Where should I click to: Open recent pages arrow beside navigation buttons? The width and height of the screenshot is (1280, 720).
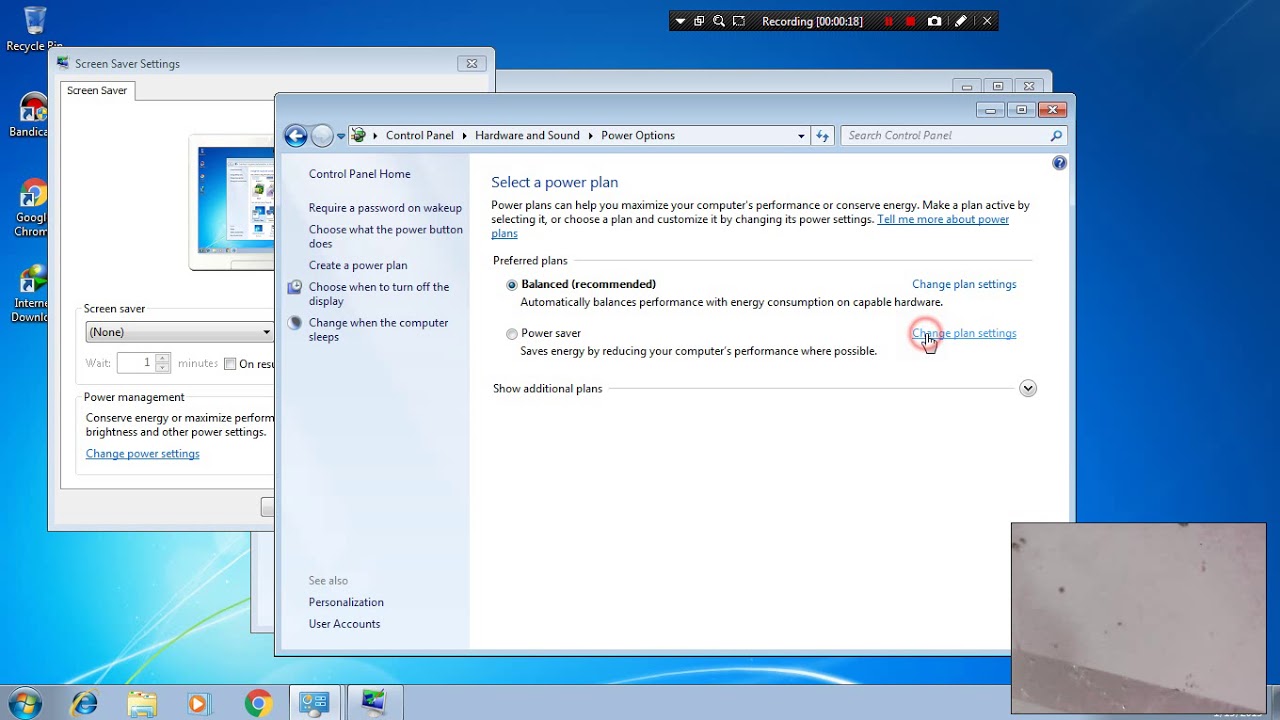[341, 136]
